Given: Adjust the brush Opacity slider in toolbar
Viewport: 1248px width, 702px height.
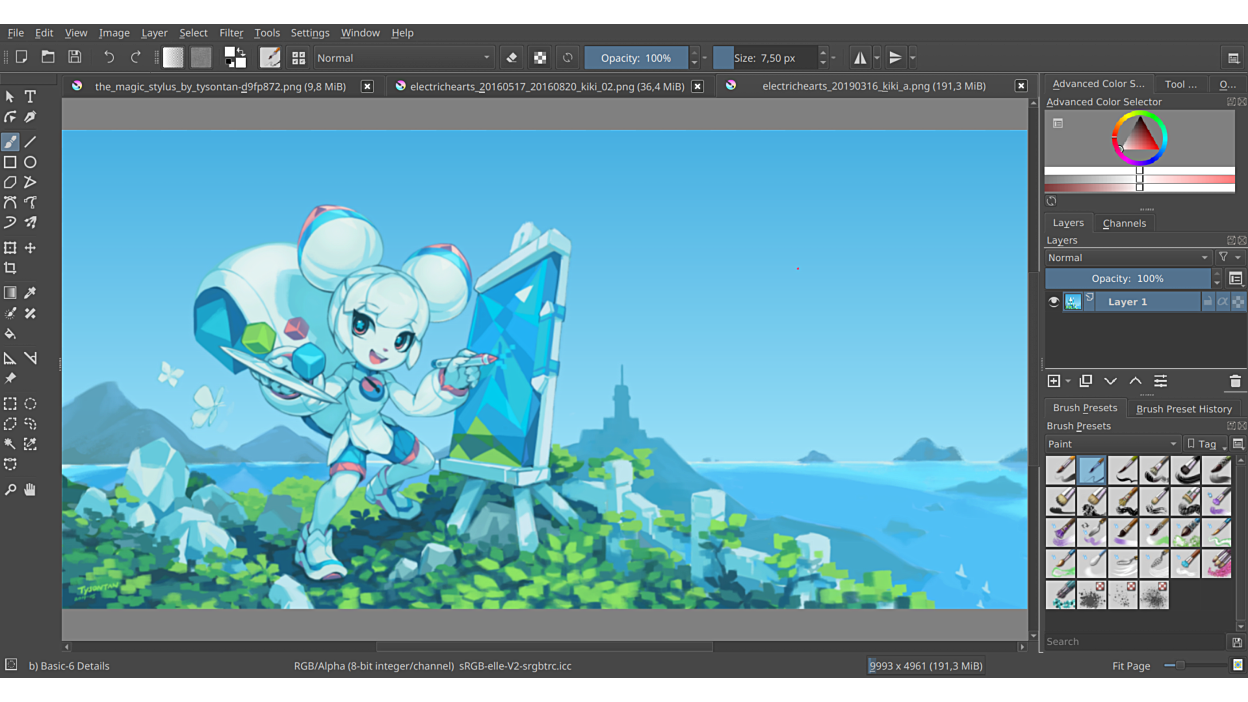Looking at the screenshot, I should pyautogui.click(x=636, y=58).
